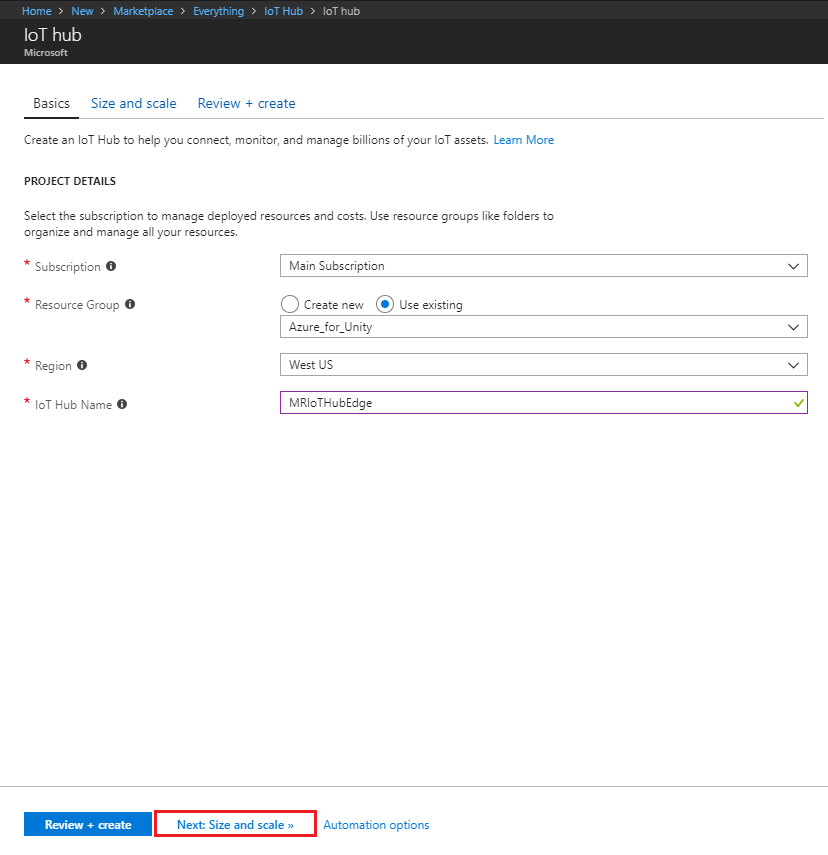This screenshot has height=855, width=828.
Task: Click the info icon beside IoT Hub Name
Action: tap(121, 404)
